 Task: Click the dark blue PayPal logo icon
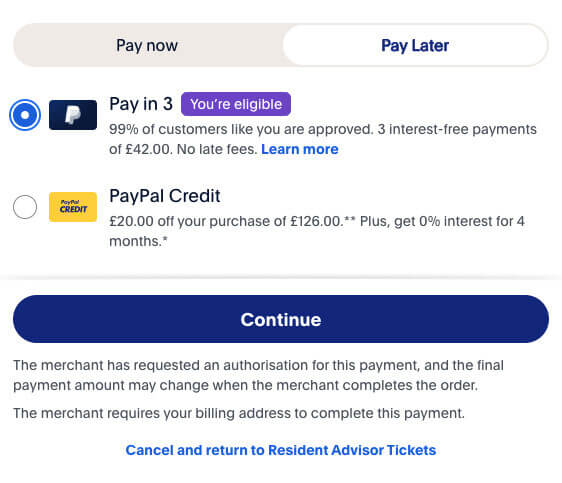[x=73, y=115]
